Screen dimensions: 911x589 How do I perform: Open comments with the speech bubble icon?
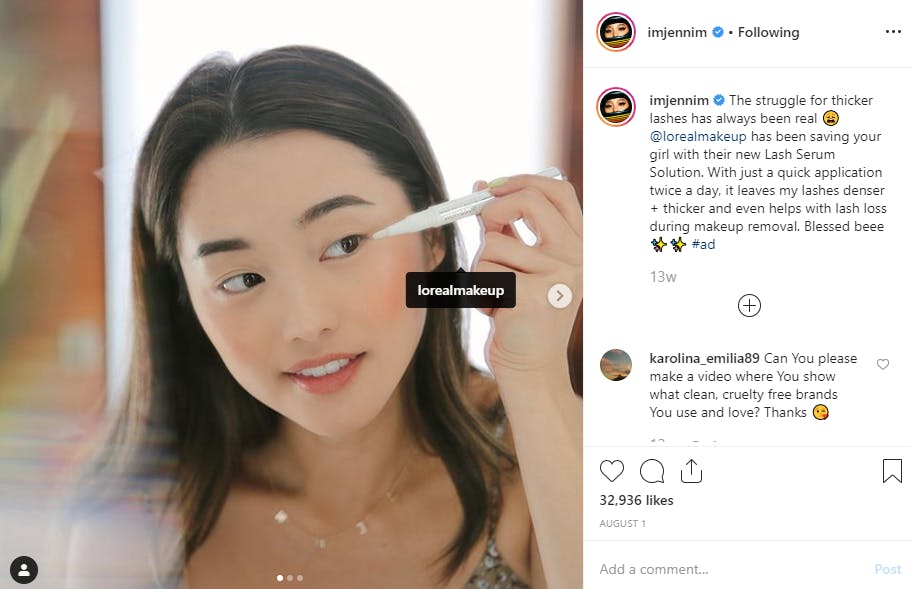pos(652,471)
